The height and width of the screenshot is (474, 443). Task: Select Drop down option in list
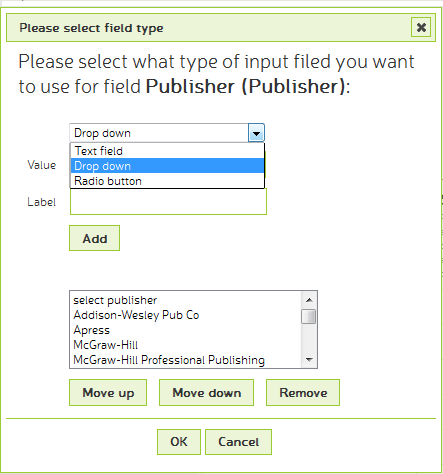coord(167,166)
